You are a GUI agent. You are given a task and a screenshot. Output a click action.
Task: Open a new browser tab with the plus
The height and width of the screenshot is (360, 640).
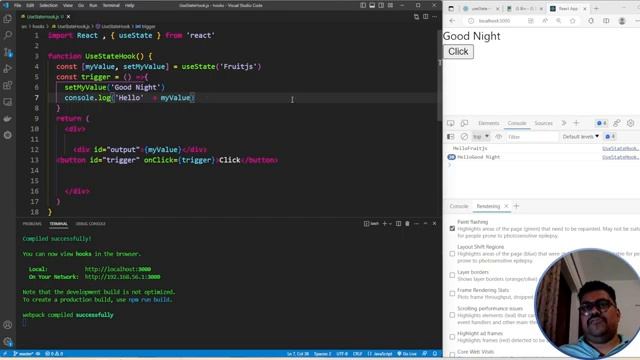tap(596, 8)
